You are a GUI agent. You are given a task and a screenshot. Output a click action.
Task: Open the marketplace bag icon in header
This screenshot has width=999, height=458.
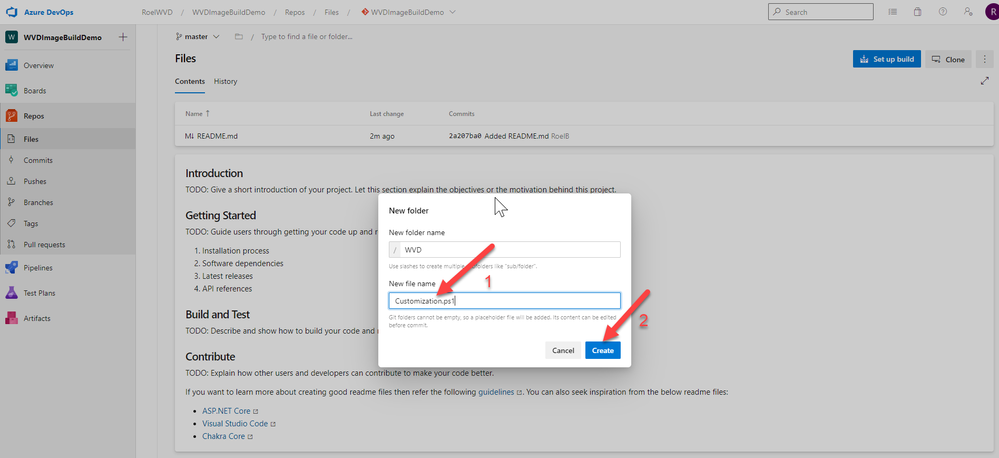(917, 12)
